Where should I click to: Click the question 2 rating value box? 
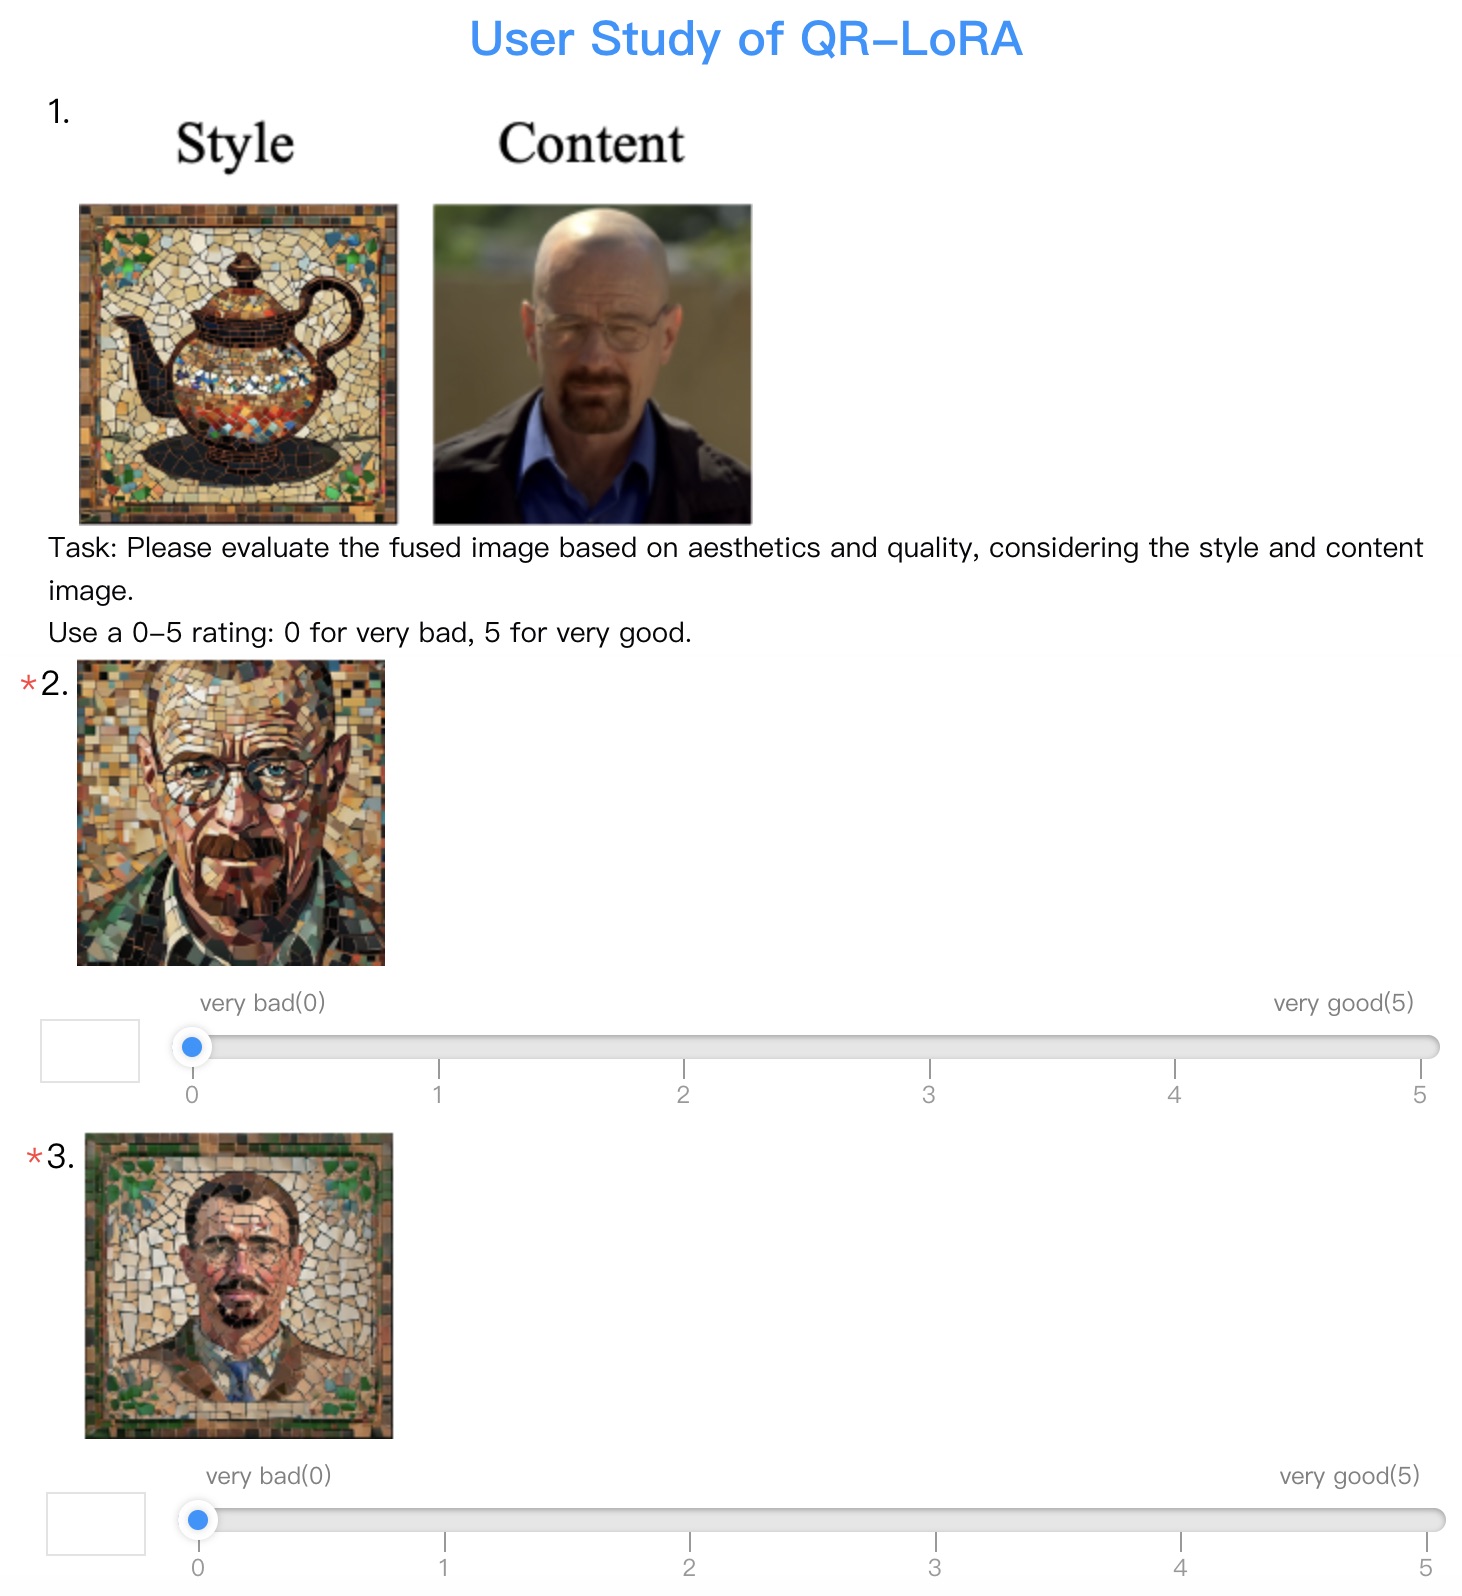pos(90,1051)
